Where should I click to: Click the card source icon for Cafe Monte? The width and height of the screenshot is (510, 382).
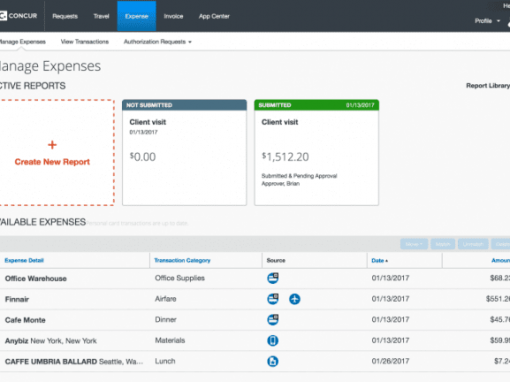[273, 320]
